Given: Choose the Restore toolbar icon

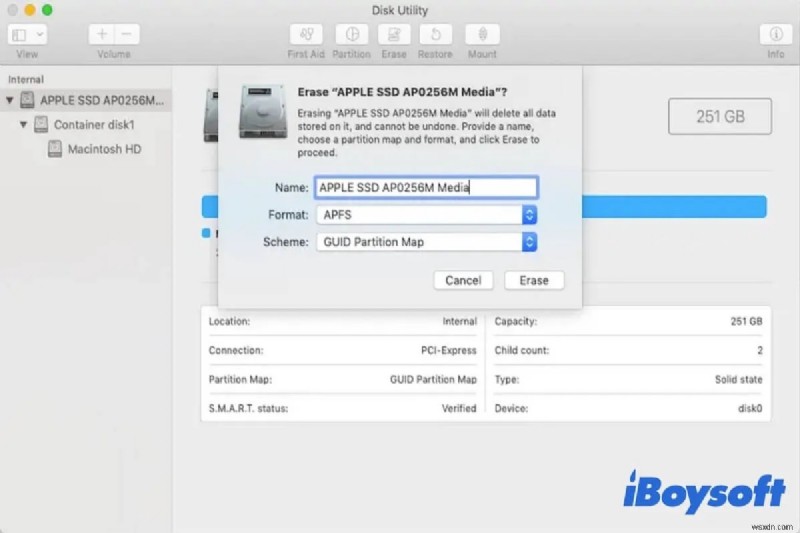Looking at the screenshot, I should pos(435,34).
